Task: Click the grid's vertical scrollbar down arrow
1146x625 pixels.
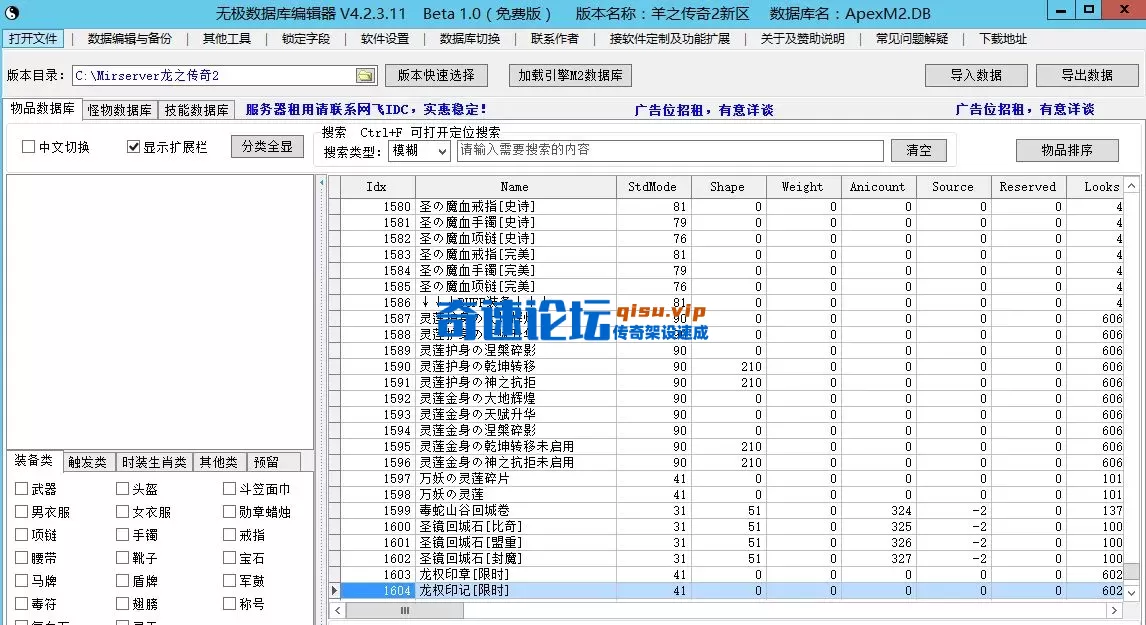Action: click(x=1131, y=592)
